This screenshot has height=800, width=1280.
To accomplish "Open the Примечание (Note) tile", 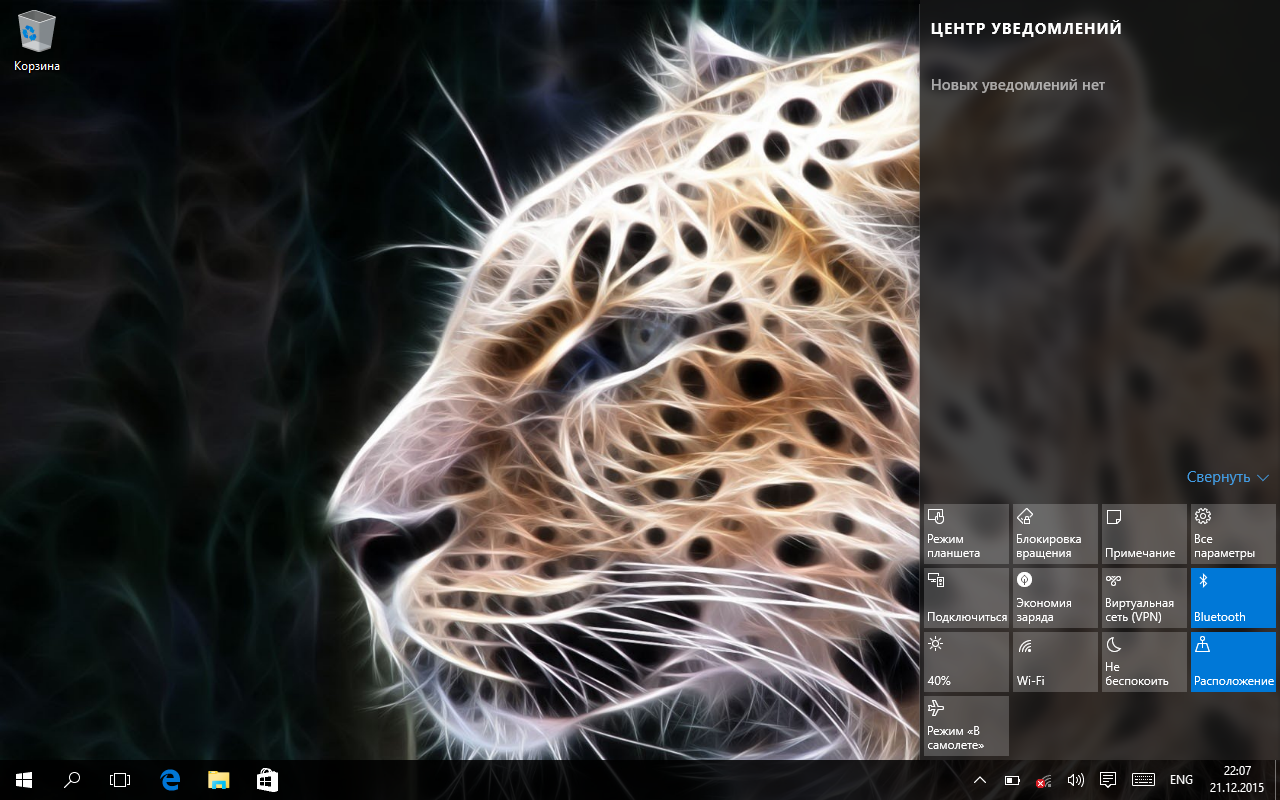I will click(x=1144, y=534).
